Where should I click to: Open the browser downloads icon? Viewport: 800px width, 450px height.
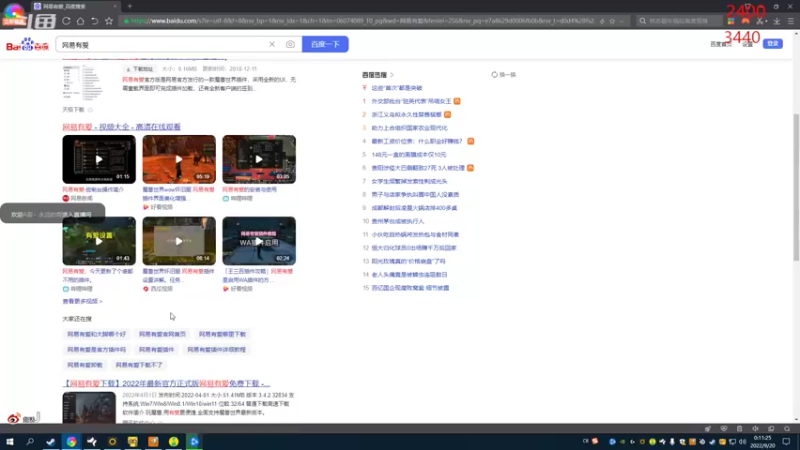[x=777, y=21]
